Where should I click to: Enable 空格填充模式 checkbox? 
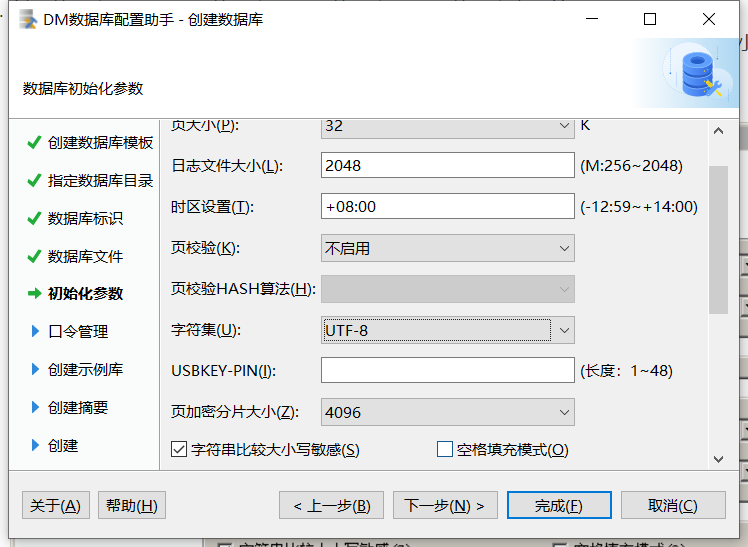coord(445,450)
